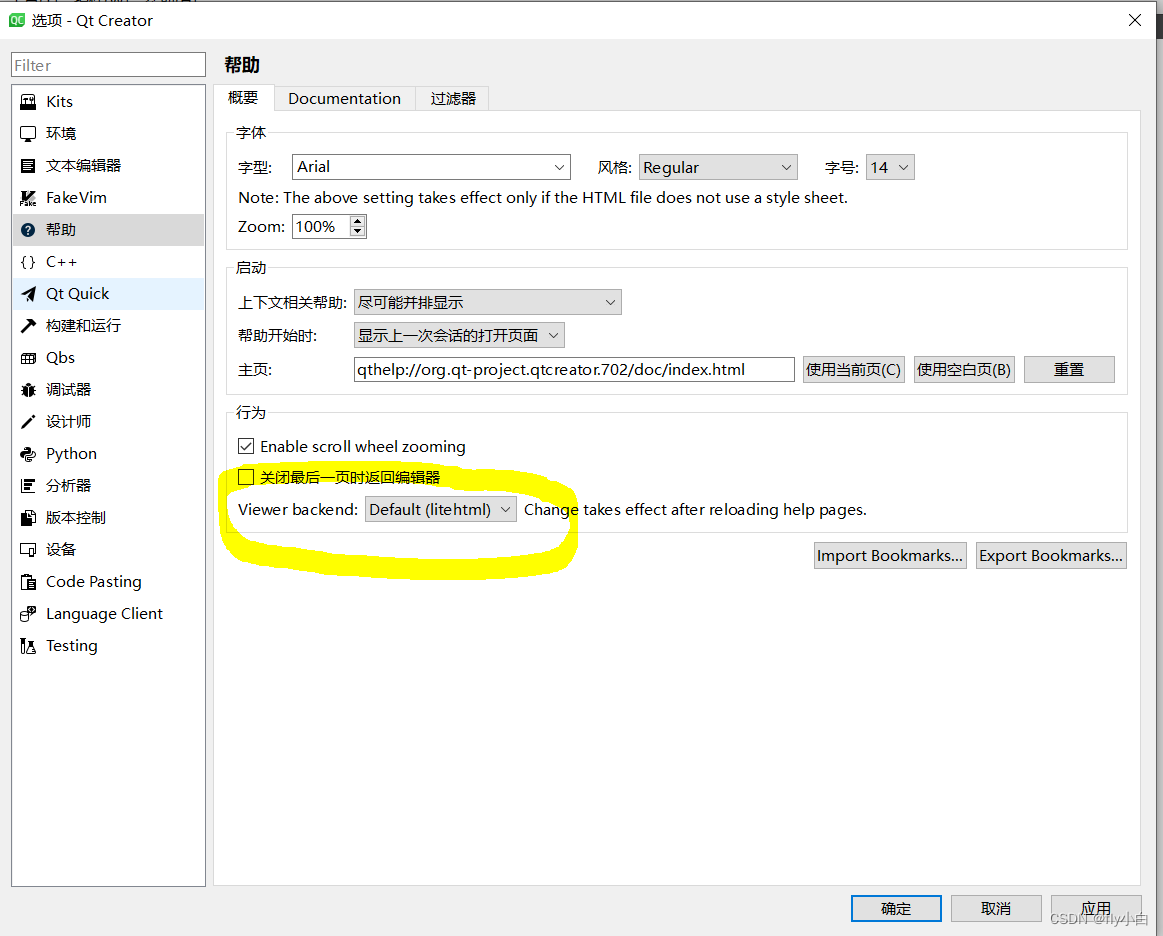
Task: Close the 选项 dialog window
Action: (x=1135, y=20)
